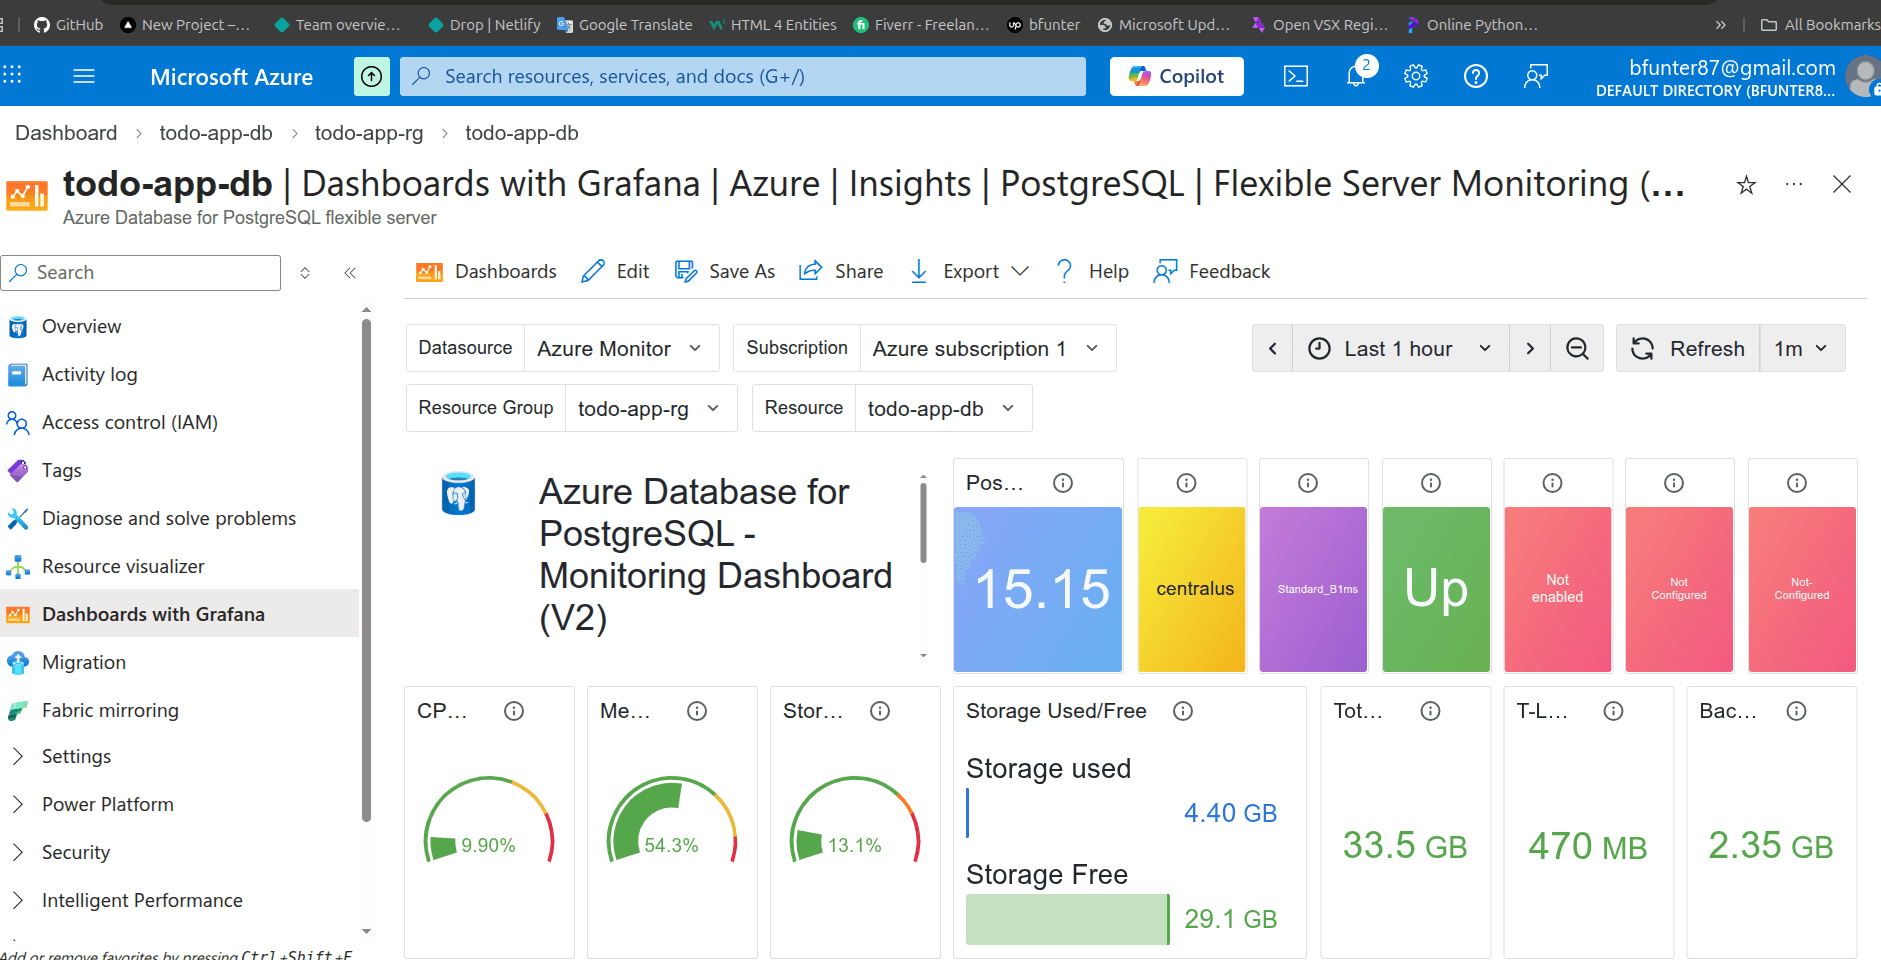
Task: Open the Help question mark in header
Action: coord(1476,76)
